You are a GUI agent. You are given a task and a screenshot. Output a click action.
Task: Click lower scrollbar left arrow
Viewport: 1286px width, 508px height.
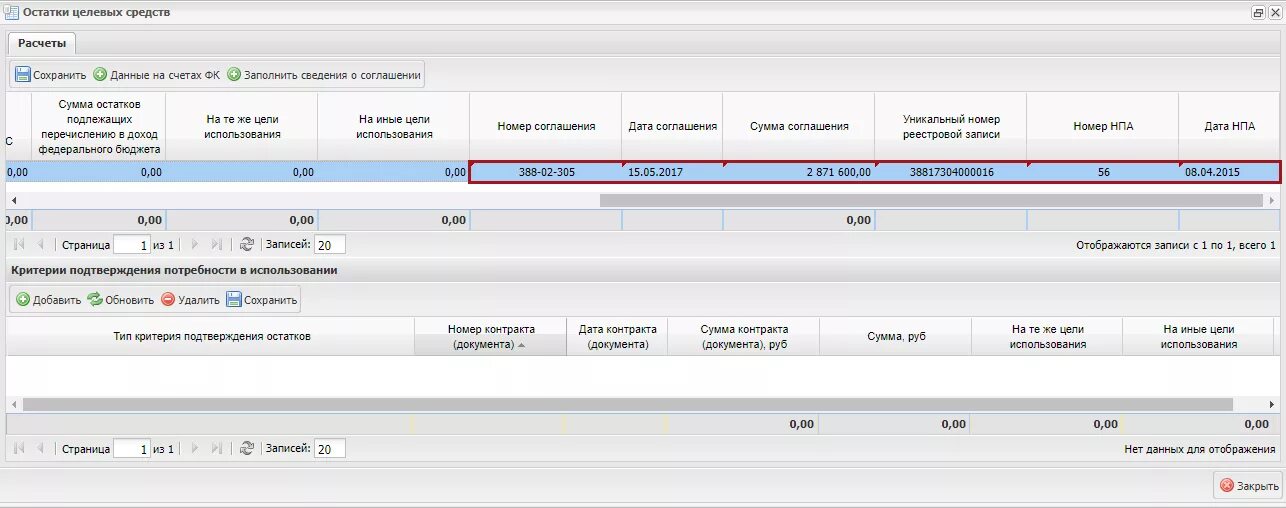[x=12, y=404]
